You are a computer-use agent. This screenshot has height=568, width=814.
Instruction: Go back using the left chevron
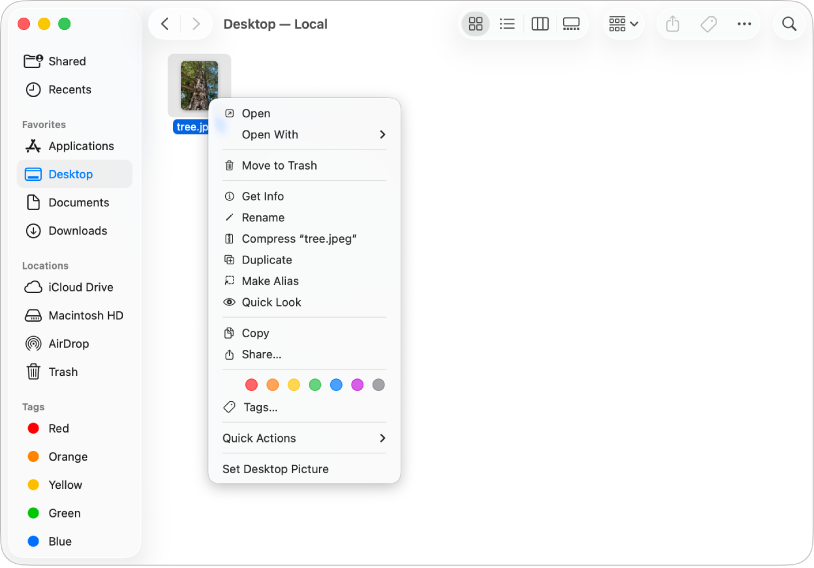tap(165, 24)
